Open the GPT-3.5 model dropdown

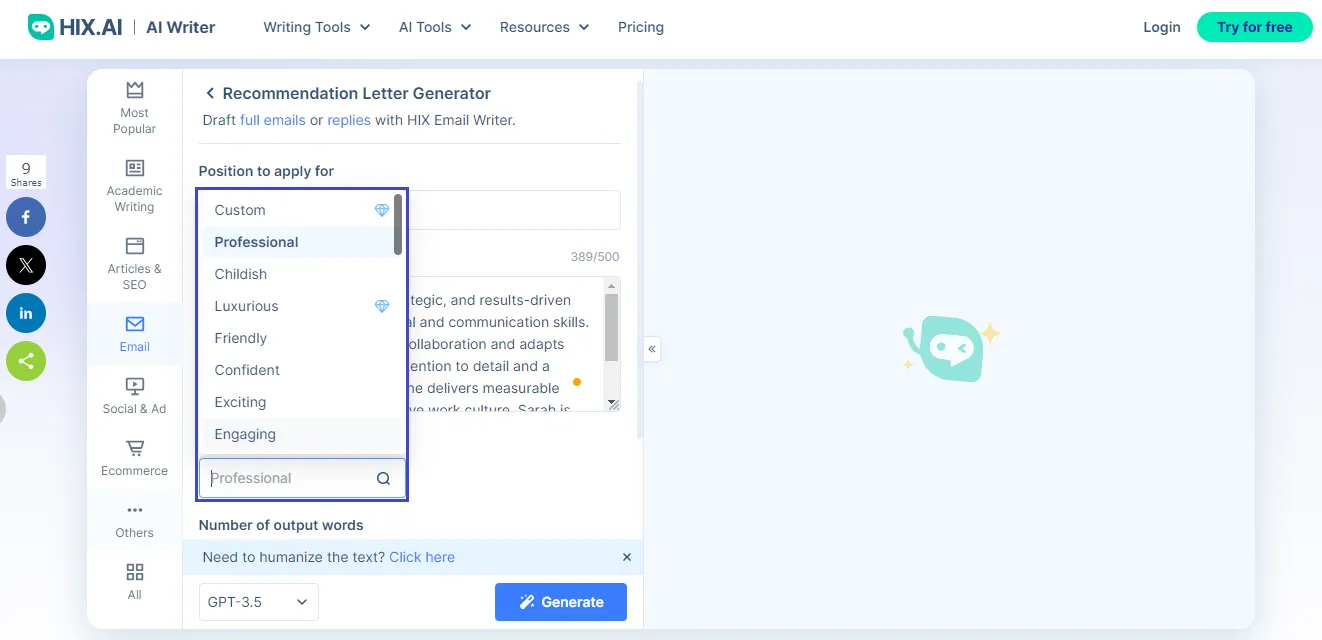pos(258,601)
